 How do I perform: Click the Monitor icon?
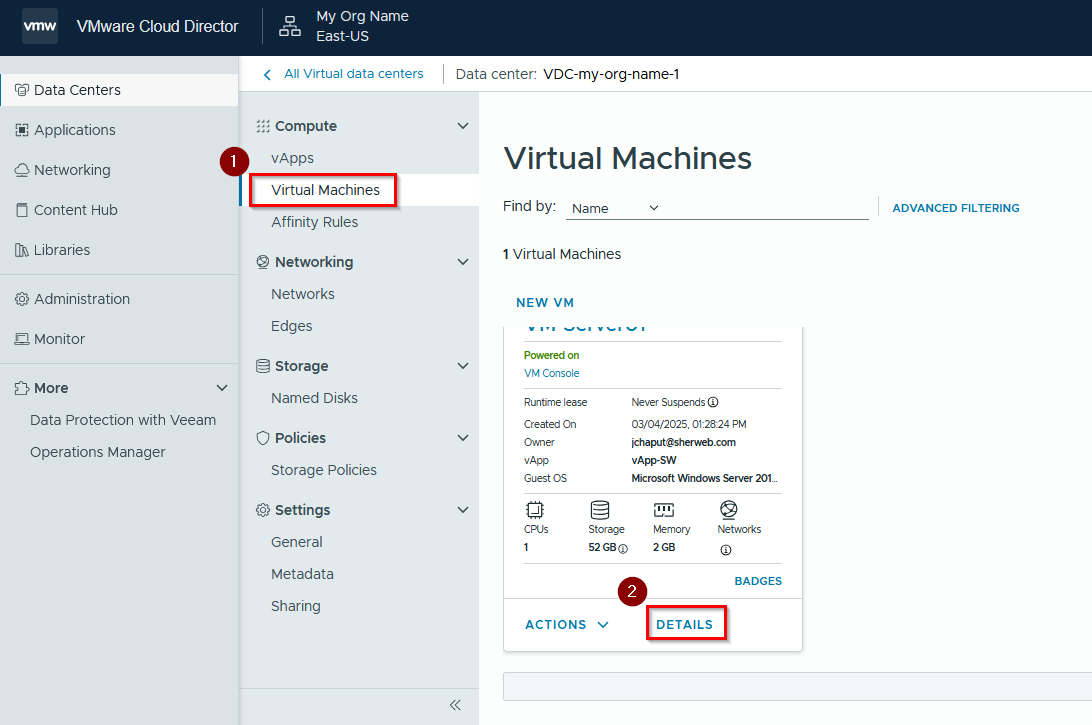22,339
